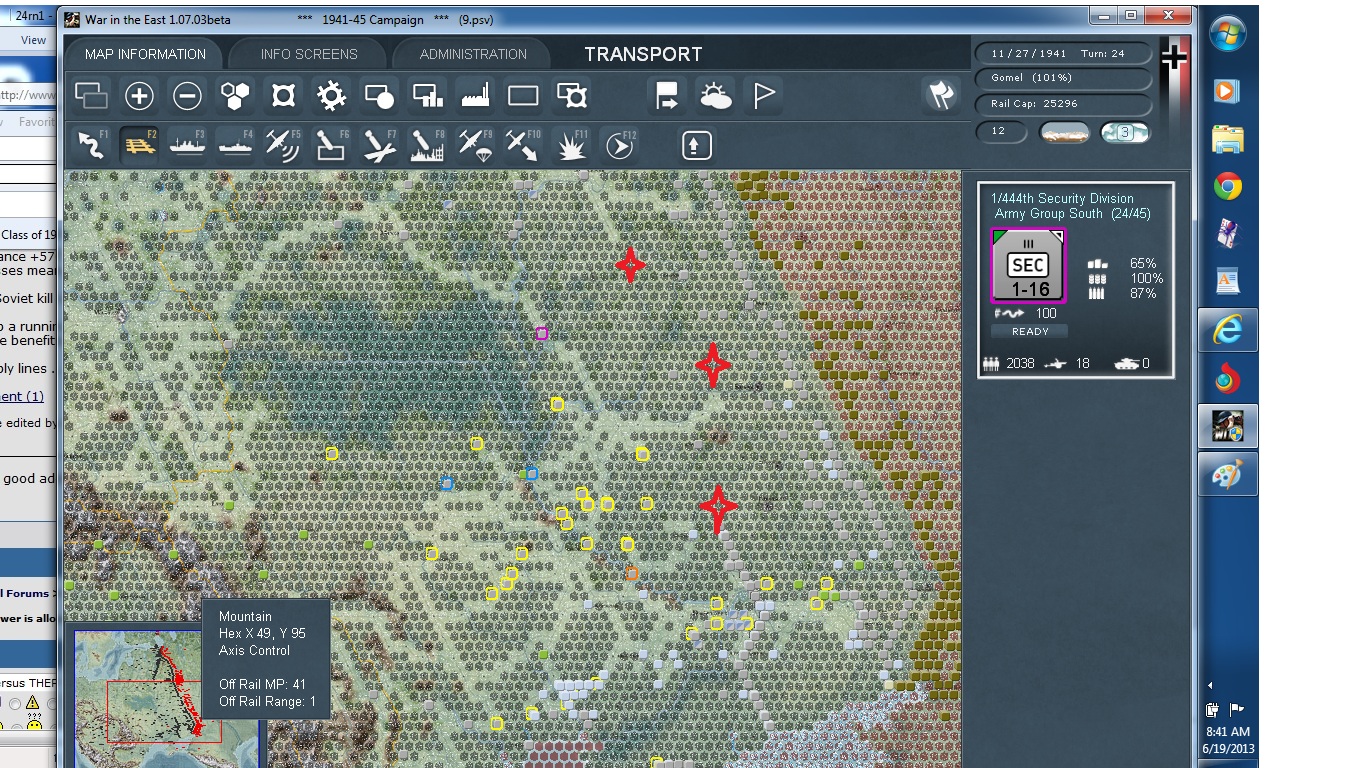Select the F5 air recon plane icon
This screenshot has width=1366, height=768.
coord(283,145)
